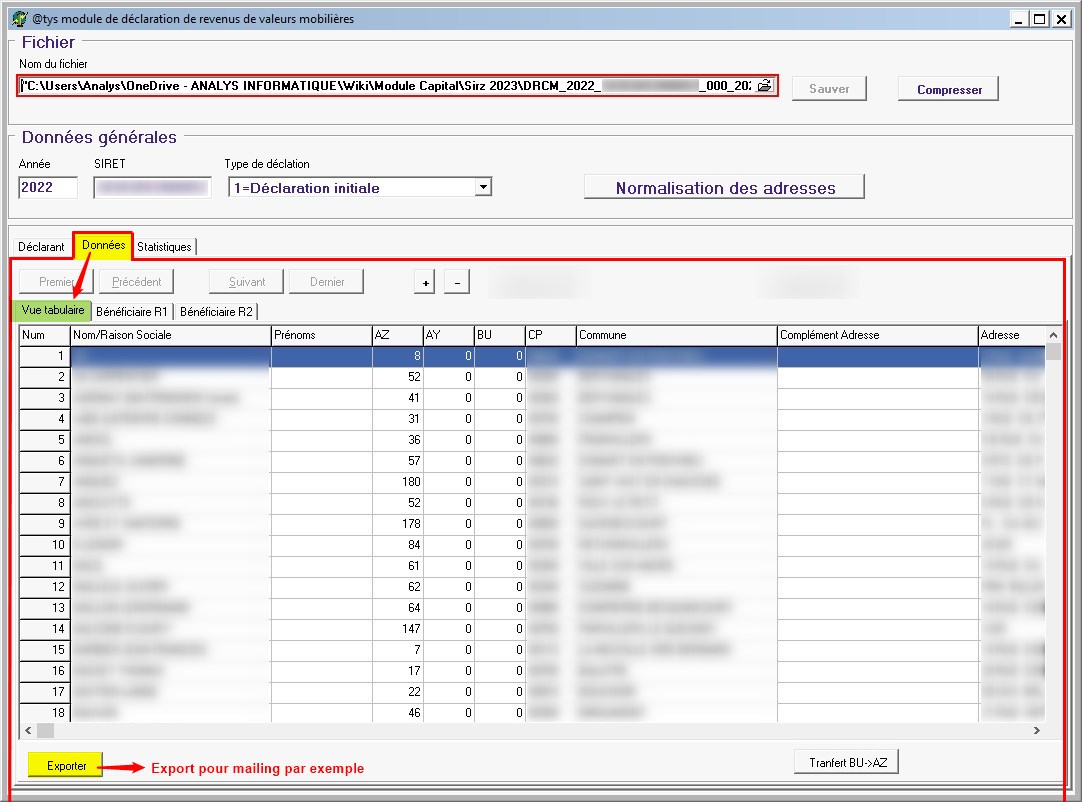This screenshot has height=802, width=1082.
Task: Click Normalisation des adresses button
Action: [x=724, y=187]
